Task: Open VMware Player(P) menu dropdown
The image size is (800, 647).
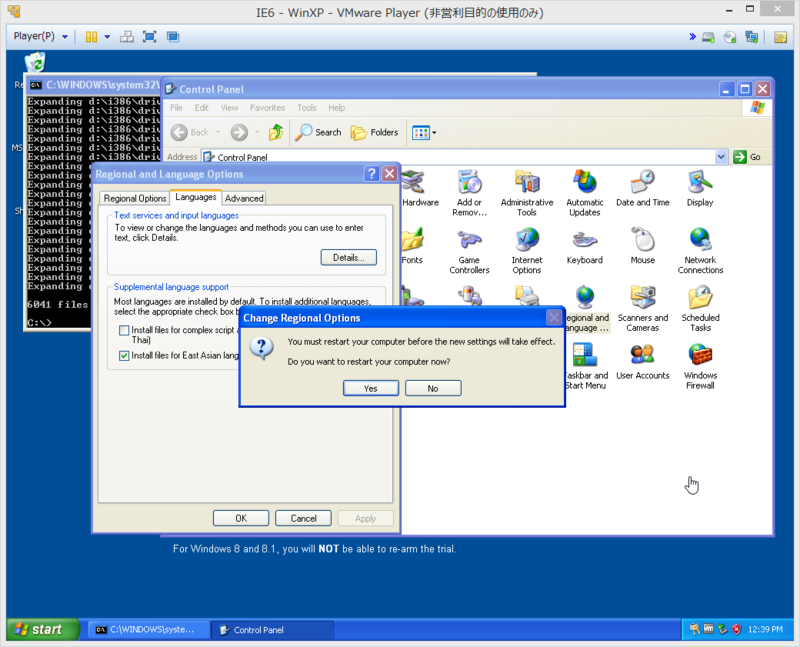Action: pos(41,36)
